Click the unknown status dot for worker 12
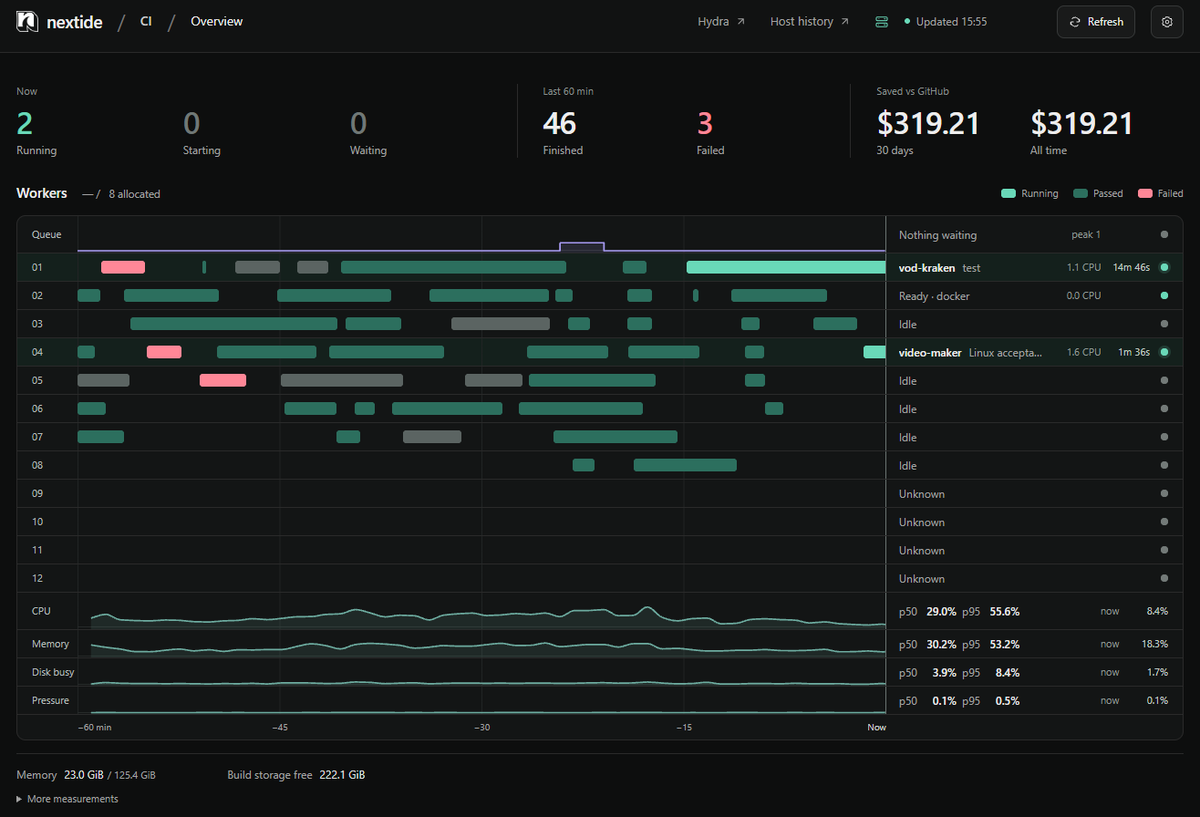The width and height of the screenshot is (1200, 817). [1164, 578]
